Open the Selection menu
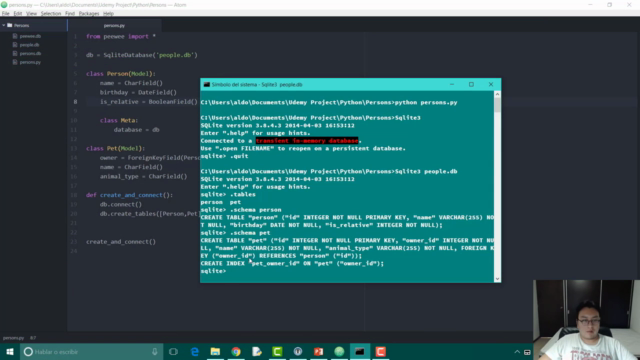Screen dimensions: 640x360 click(x=51, y=13)
